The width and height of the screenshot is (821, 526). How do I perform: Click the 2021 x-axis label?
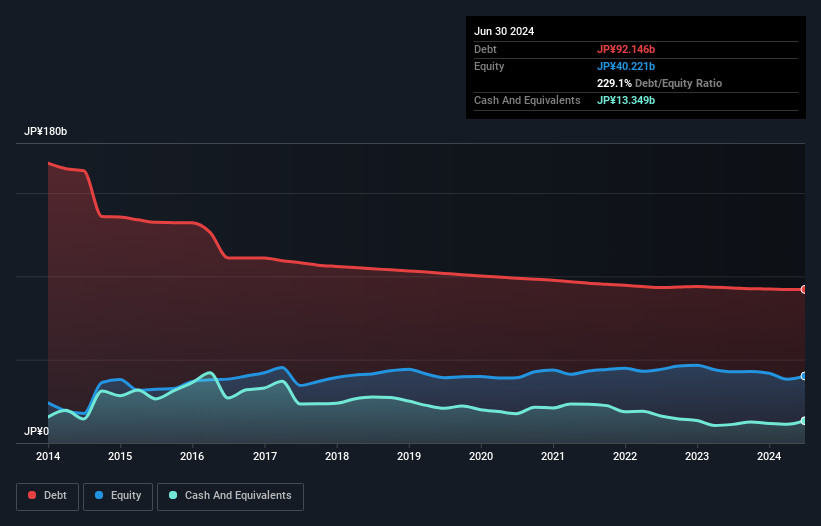point(553,456)
